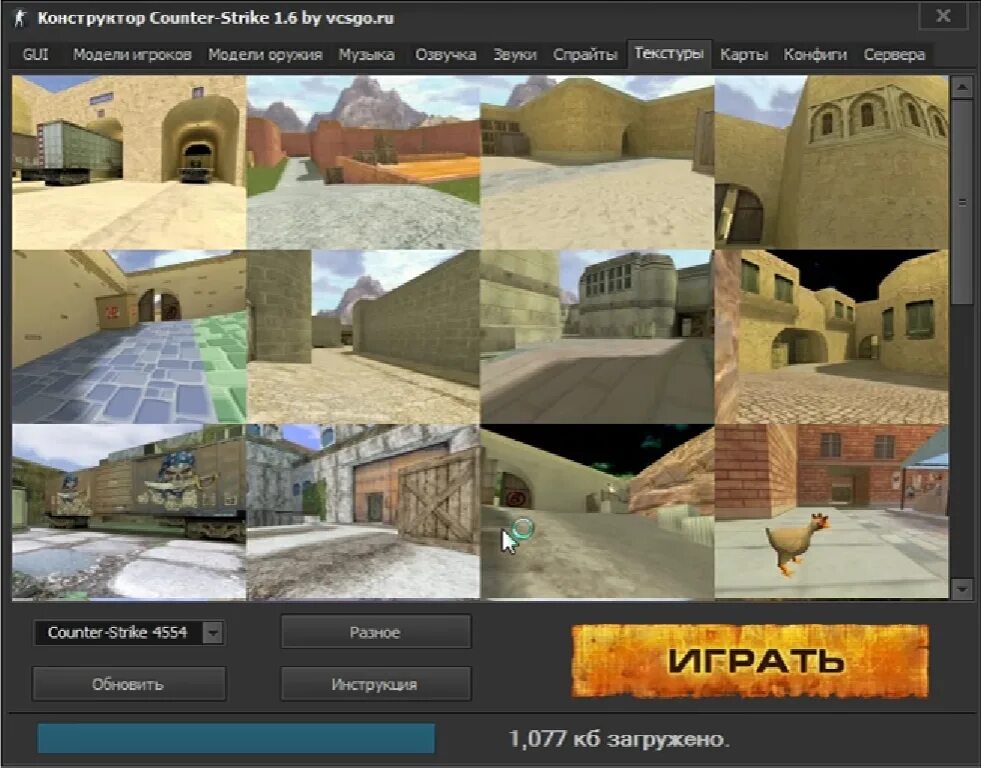The image size is (981, 768).
Task: Click the vertical scrollbar thumb of the gallery
Action: (x=962, y=202)
